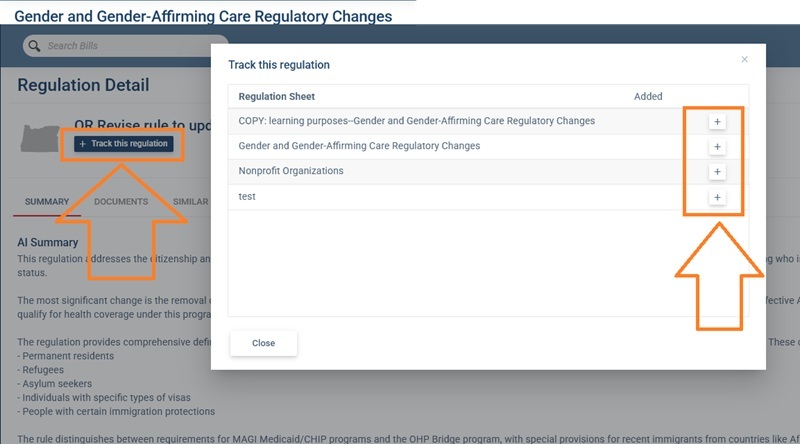Select the COPY: learning purposes row label
800x444 pixels.
(416, 121)
